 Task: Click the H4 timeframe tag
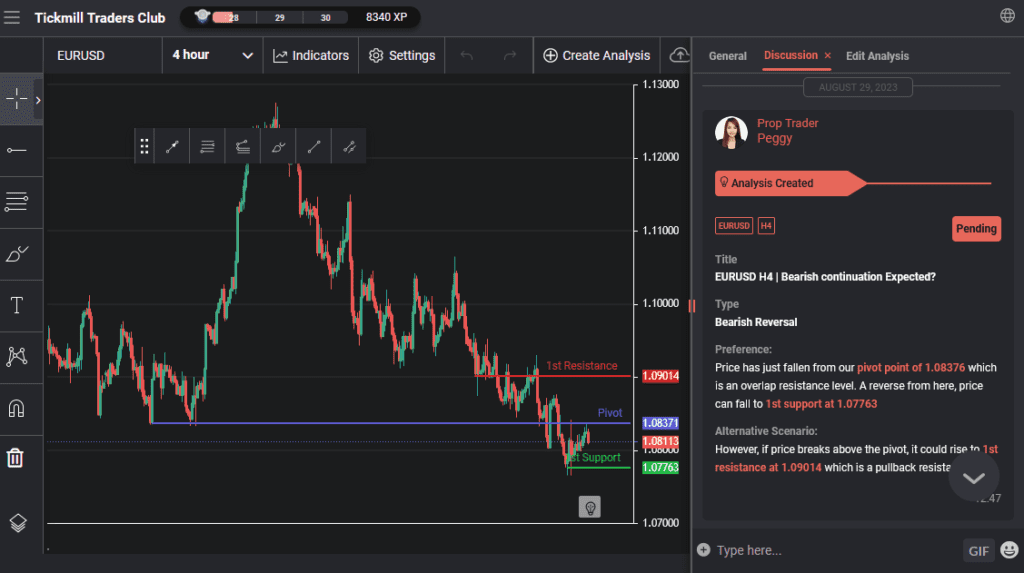766,226
